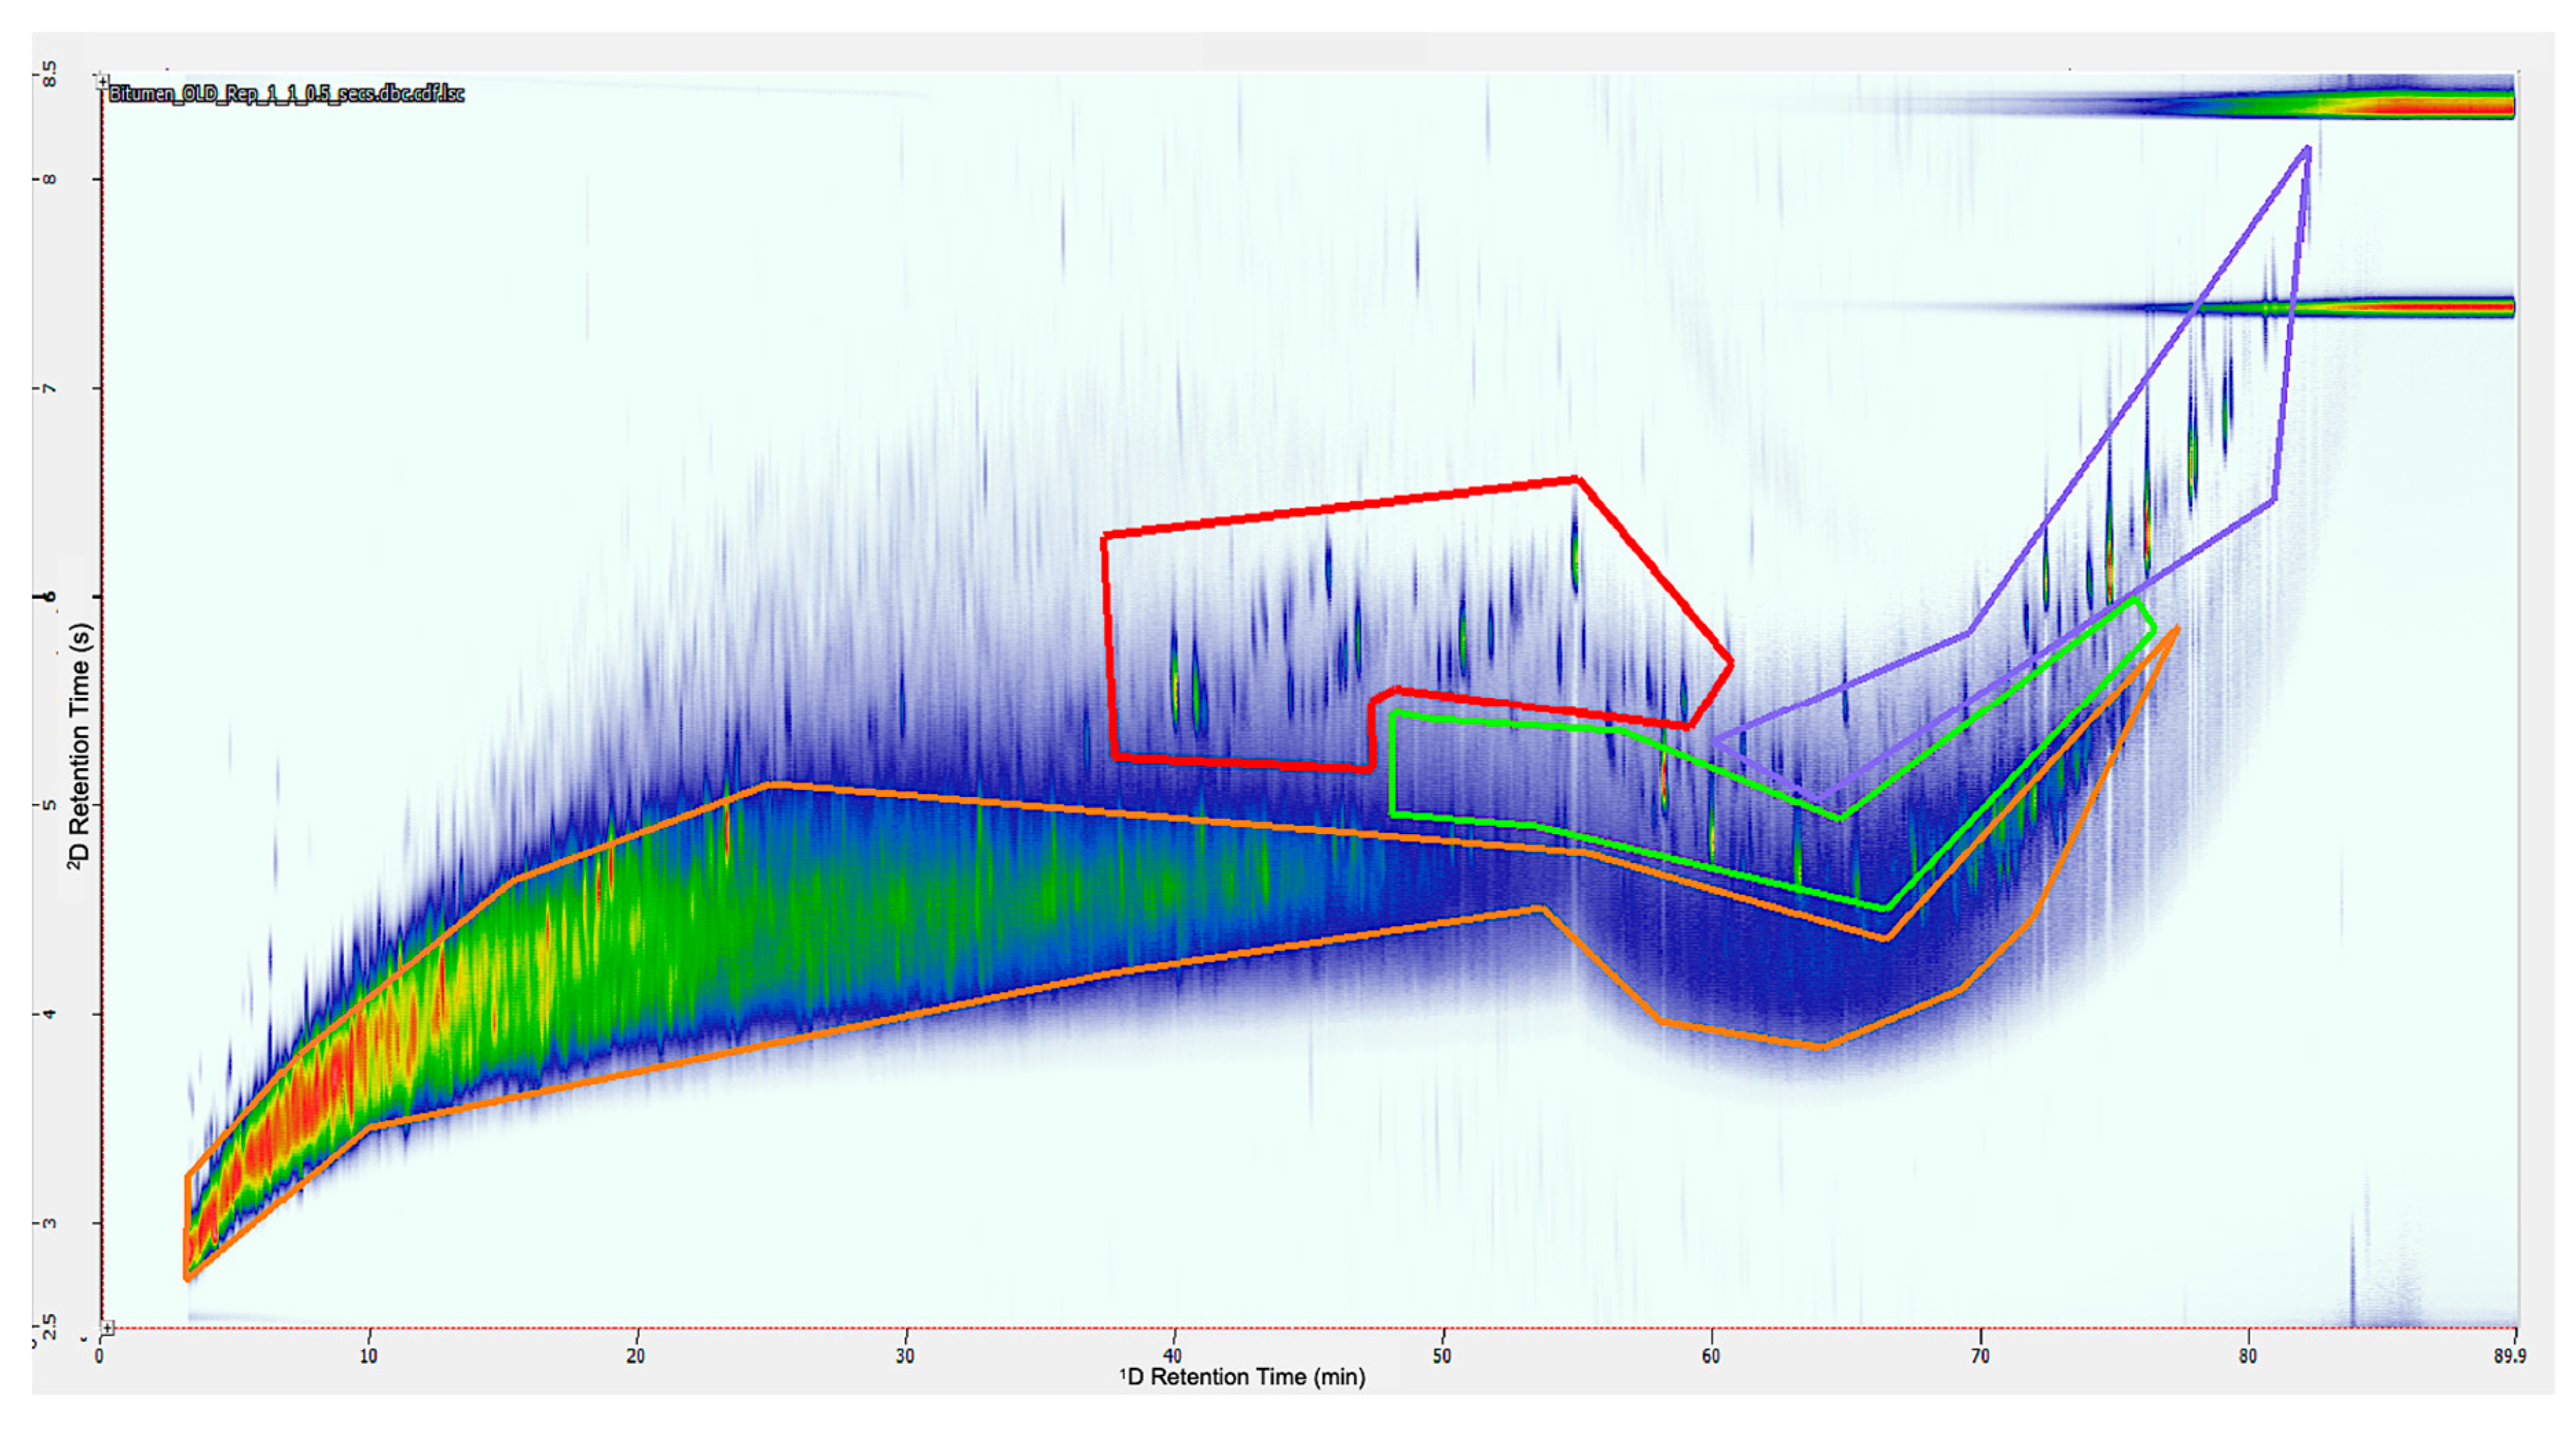The width and height of the screenshot is (2576, 1429).
Task: Click the rightmost pointed vertex of the red polygon
Action: point(1730,662)
